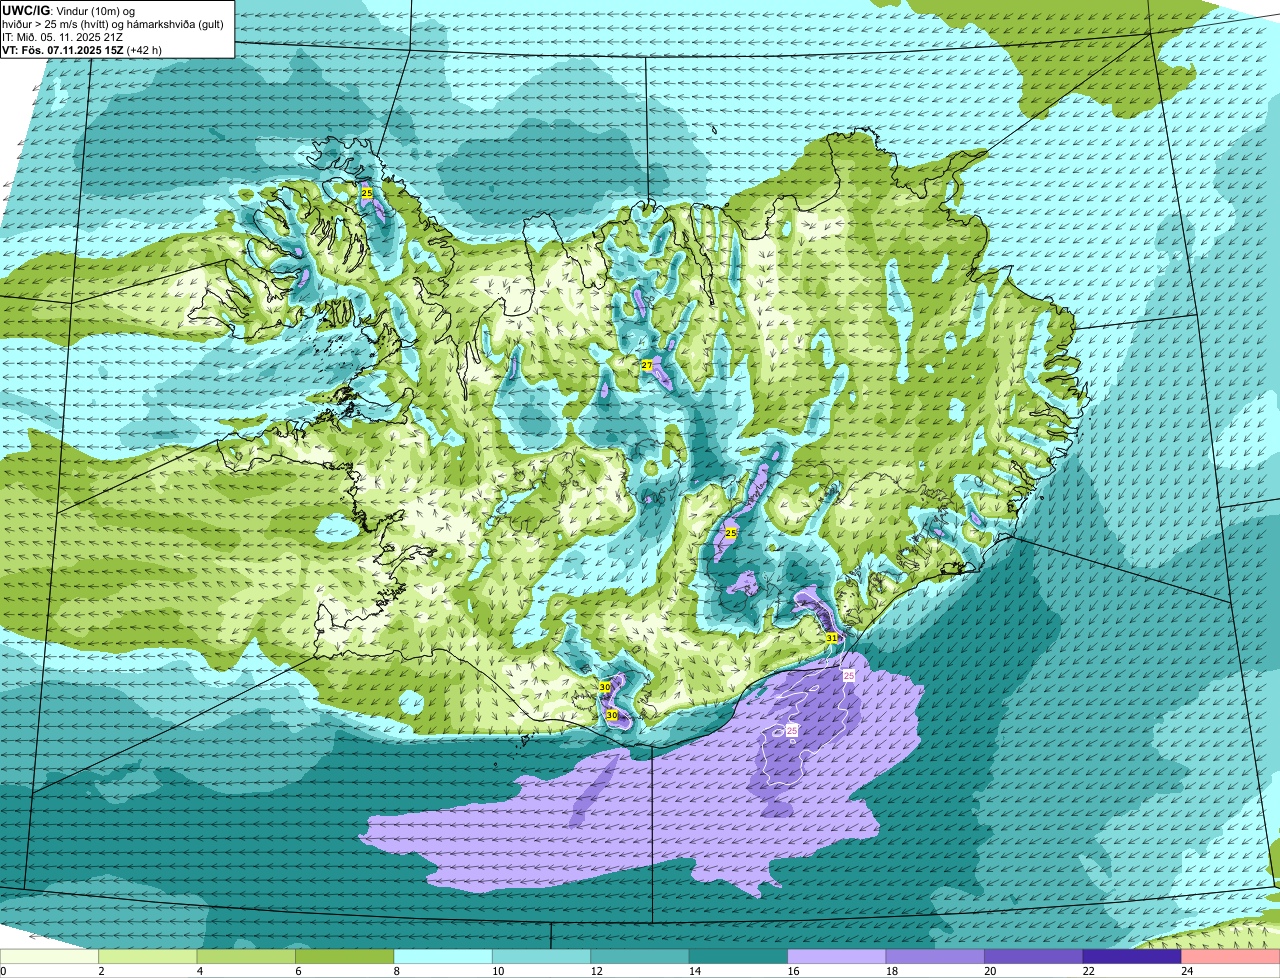This screenshot has height=978, width=1280.
Task: Click the 4–6 m/s green legend swatch
Action: (x=247, y=956)
